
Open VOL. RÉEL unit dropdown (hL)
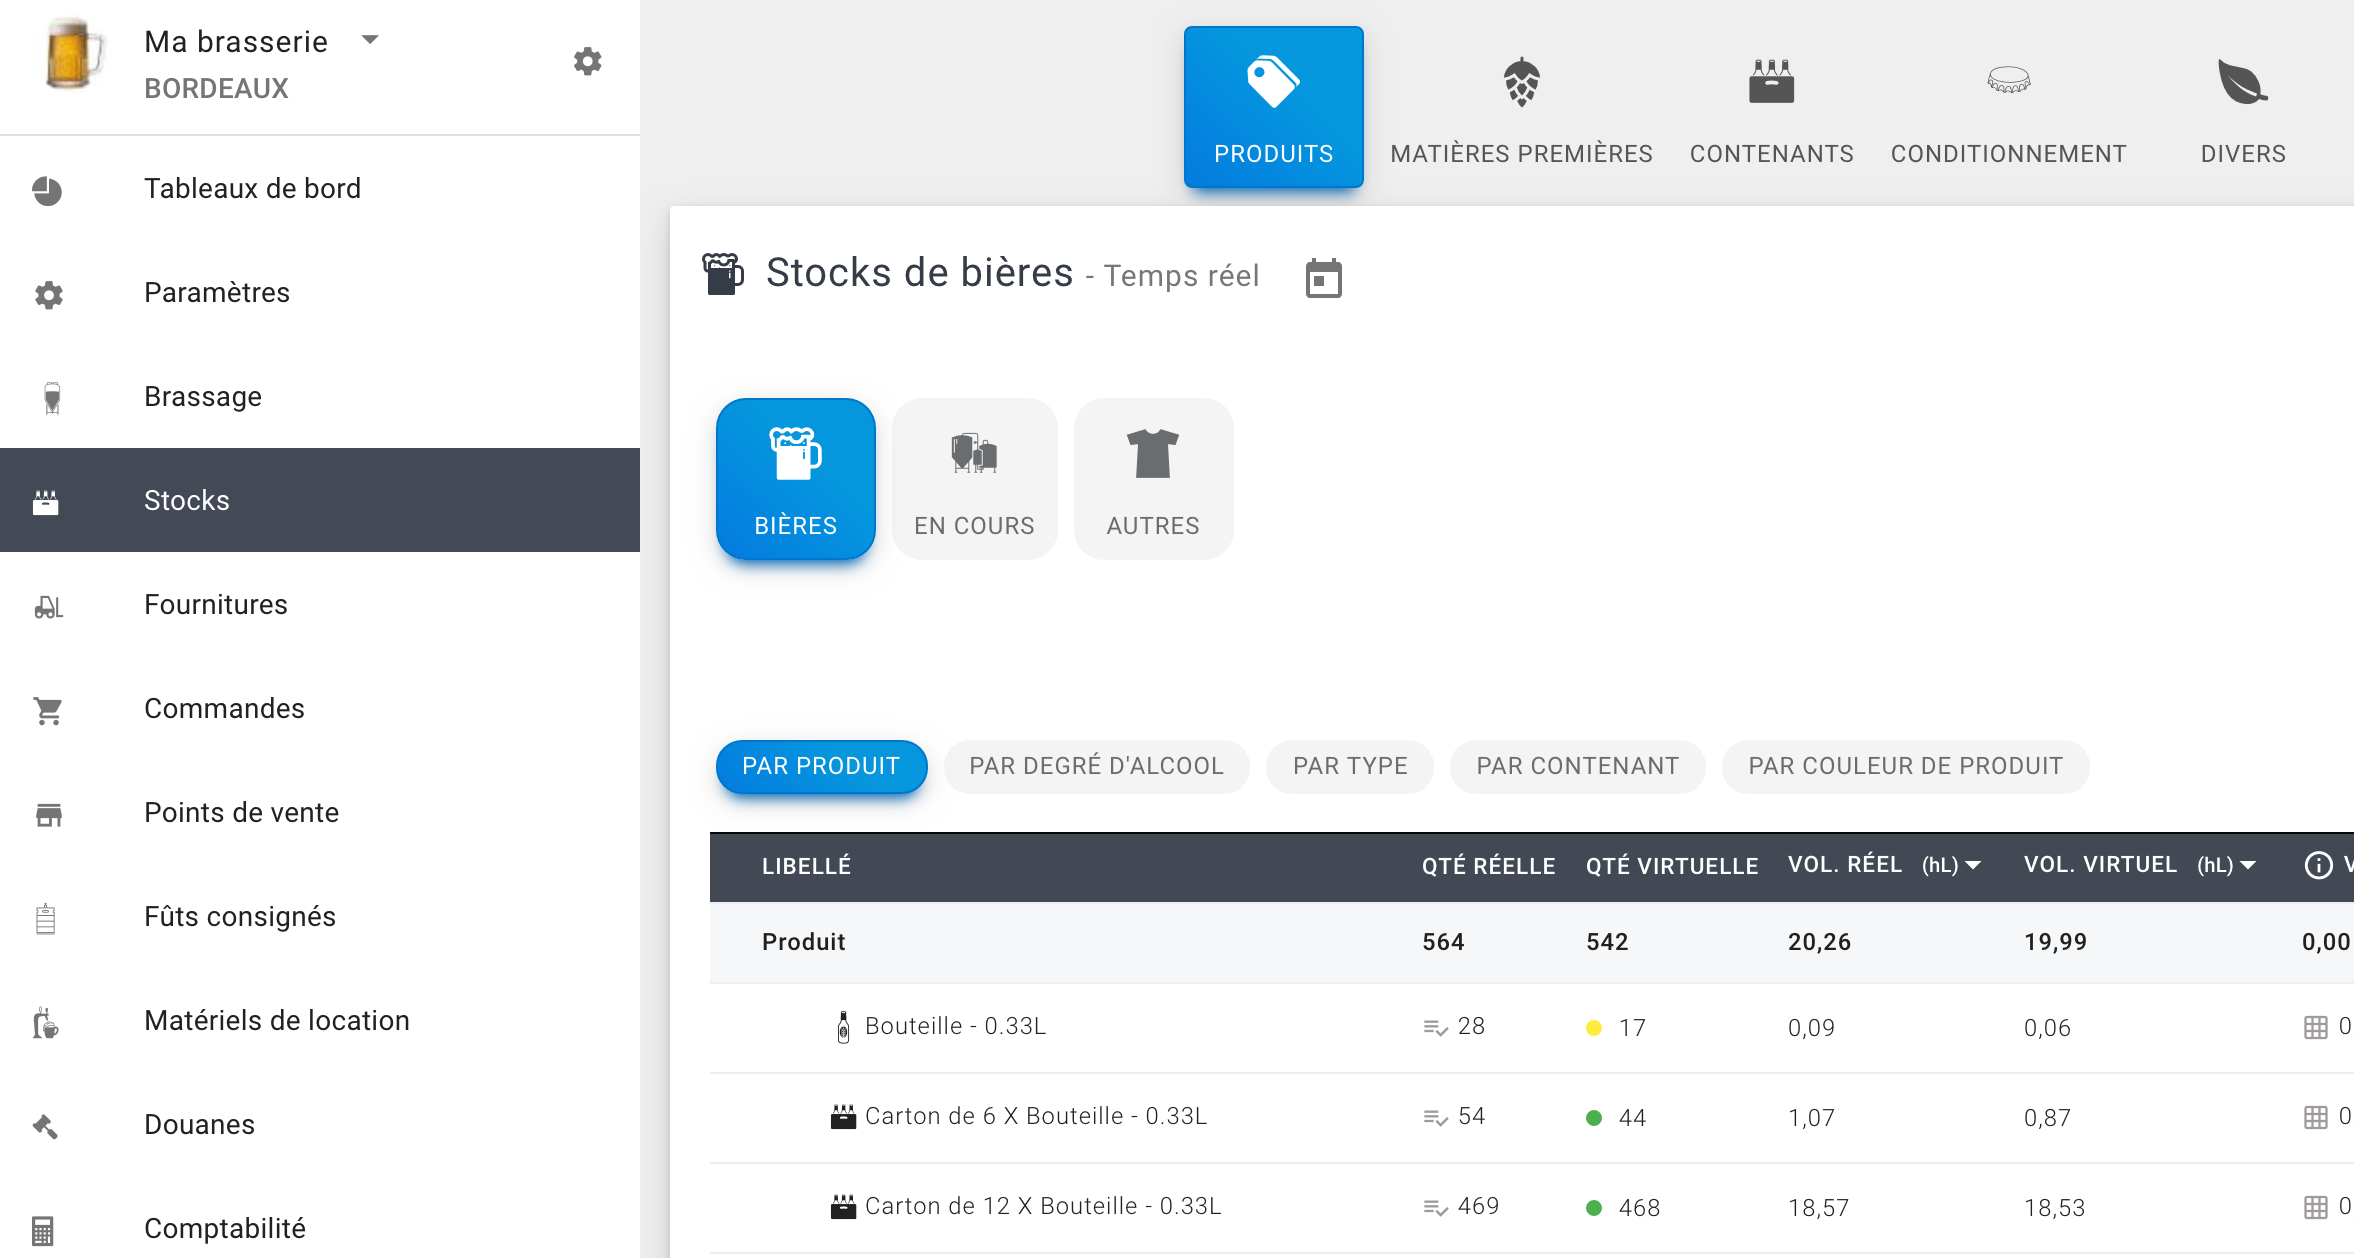(1951, 865)
